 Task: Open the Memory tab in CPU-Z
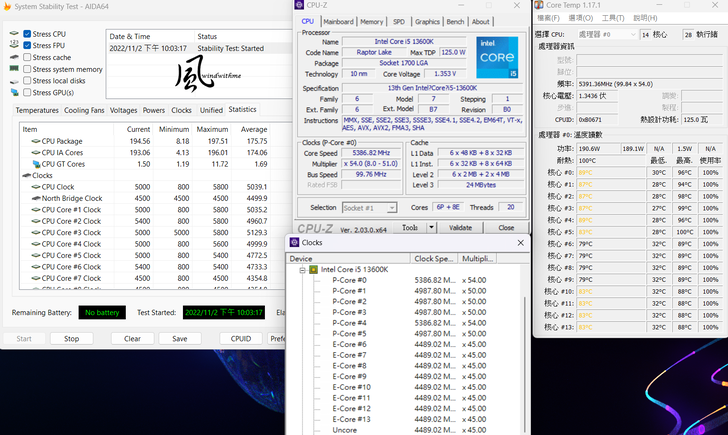point(371,21)
